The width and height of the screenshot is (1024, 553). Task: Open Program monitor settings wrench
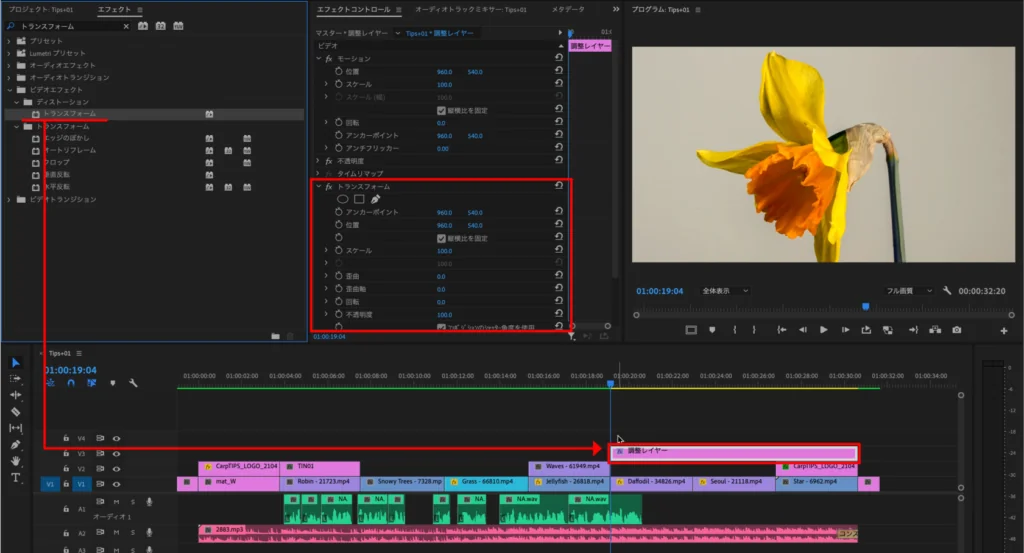coord(947,291)
